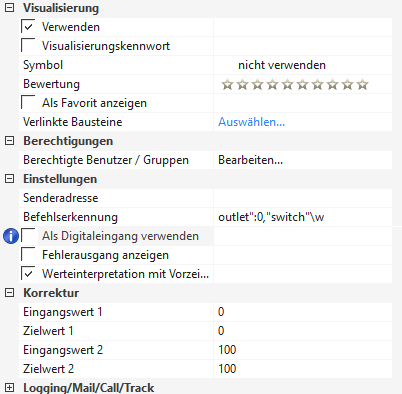Select the Symbol value 'nicht verwenden'

pos(282,65)
